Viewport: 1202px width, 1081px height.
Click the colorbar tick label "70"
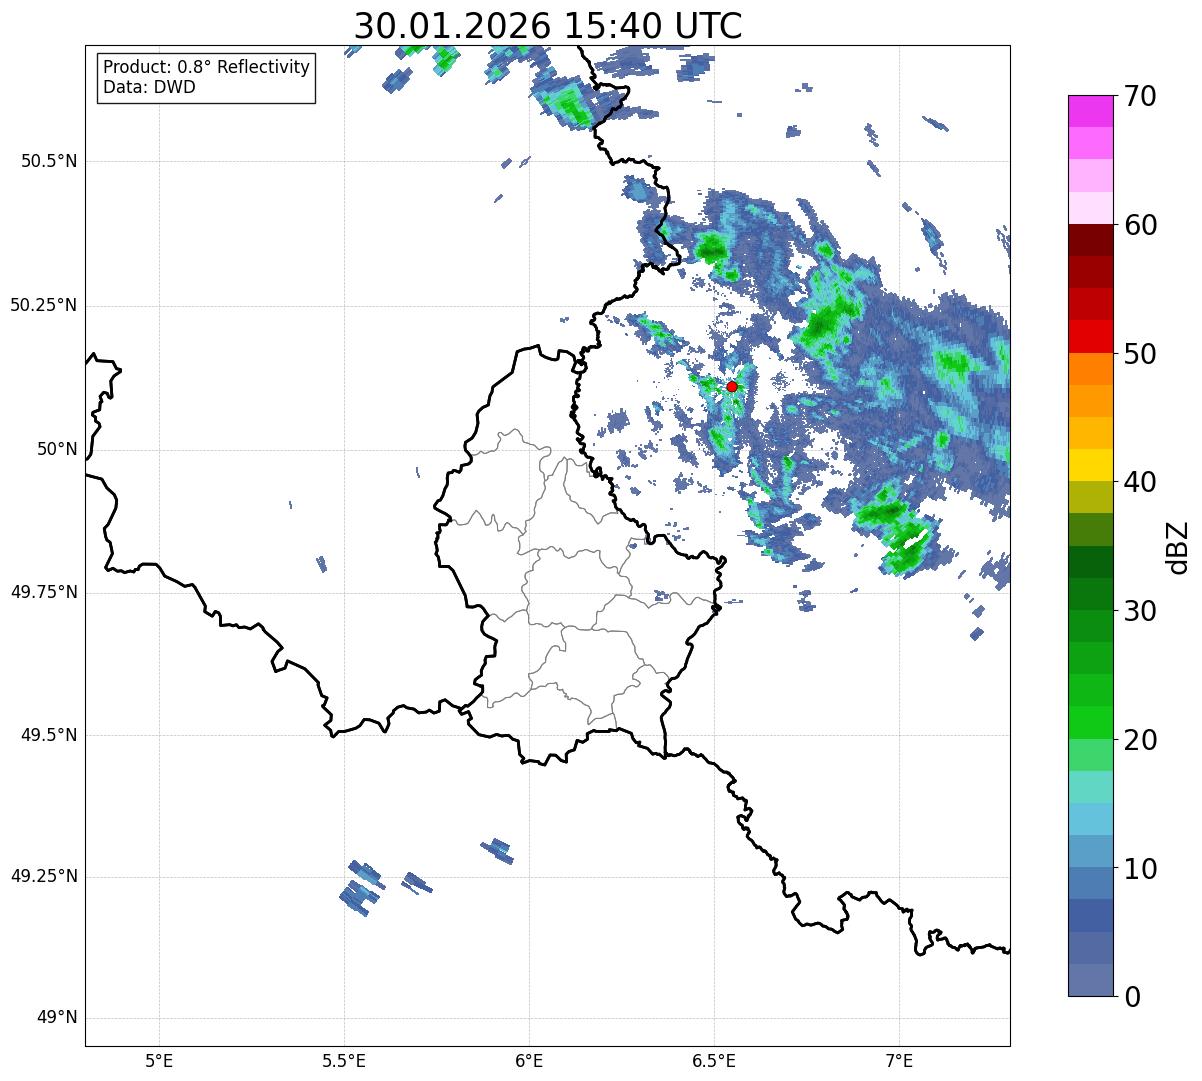tap(1140, 97)
